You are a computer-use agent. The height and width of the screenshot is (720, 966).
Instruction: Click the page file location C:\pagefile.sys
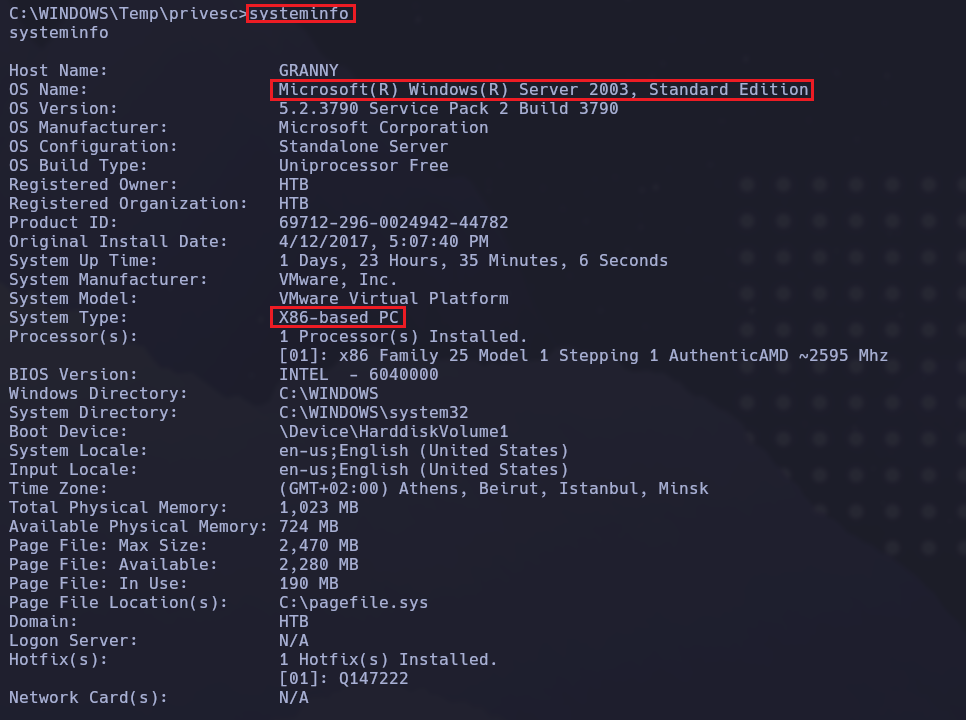(x=353, y=603)
